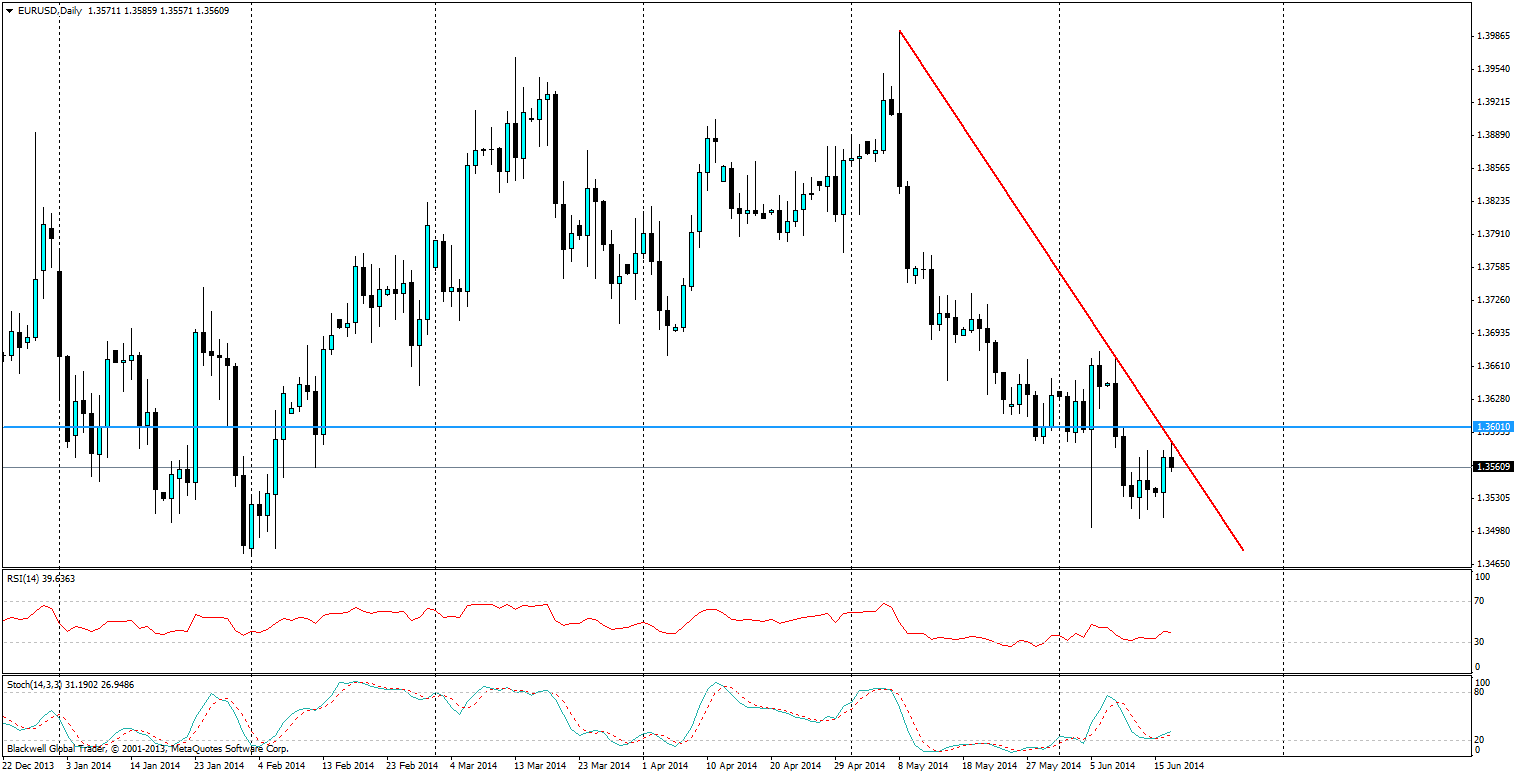Click the 23 Jan 2014 date label
This screenshot has width=1514, height=774.
[219, 766]
